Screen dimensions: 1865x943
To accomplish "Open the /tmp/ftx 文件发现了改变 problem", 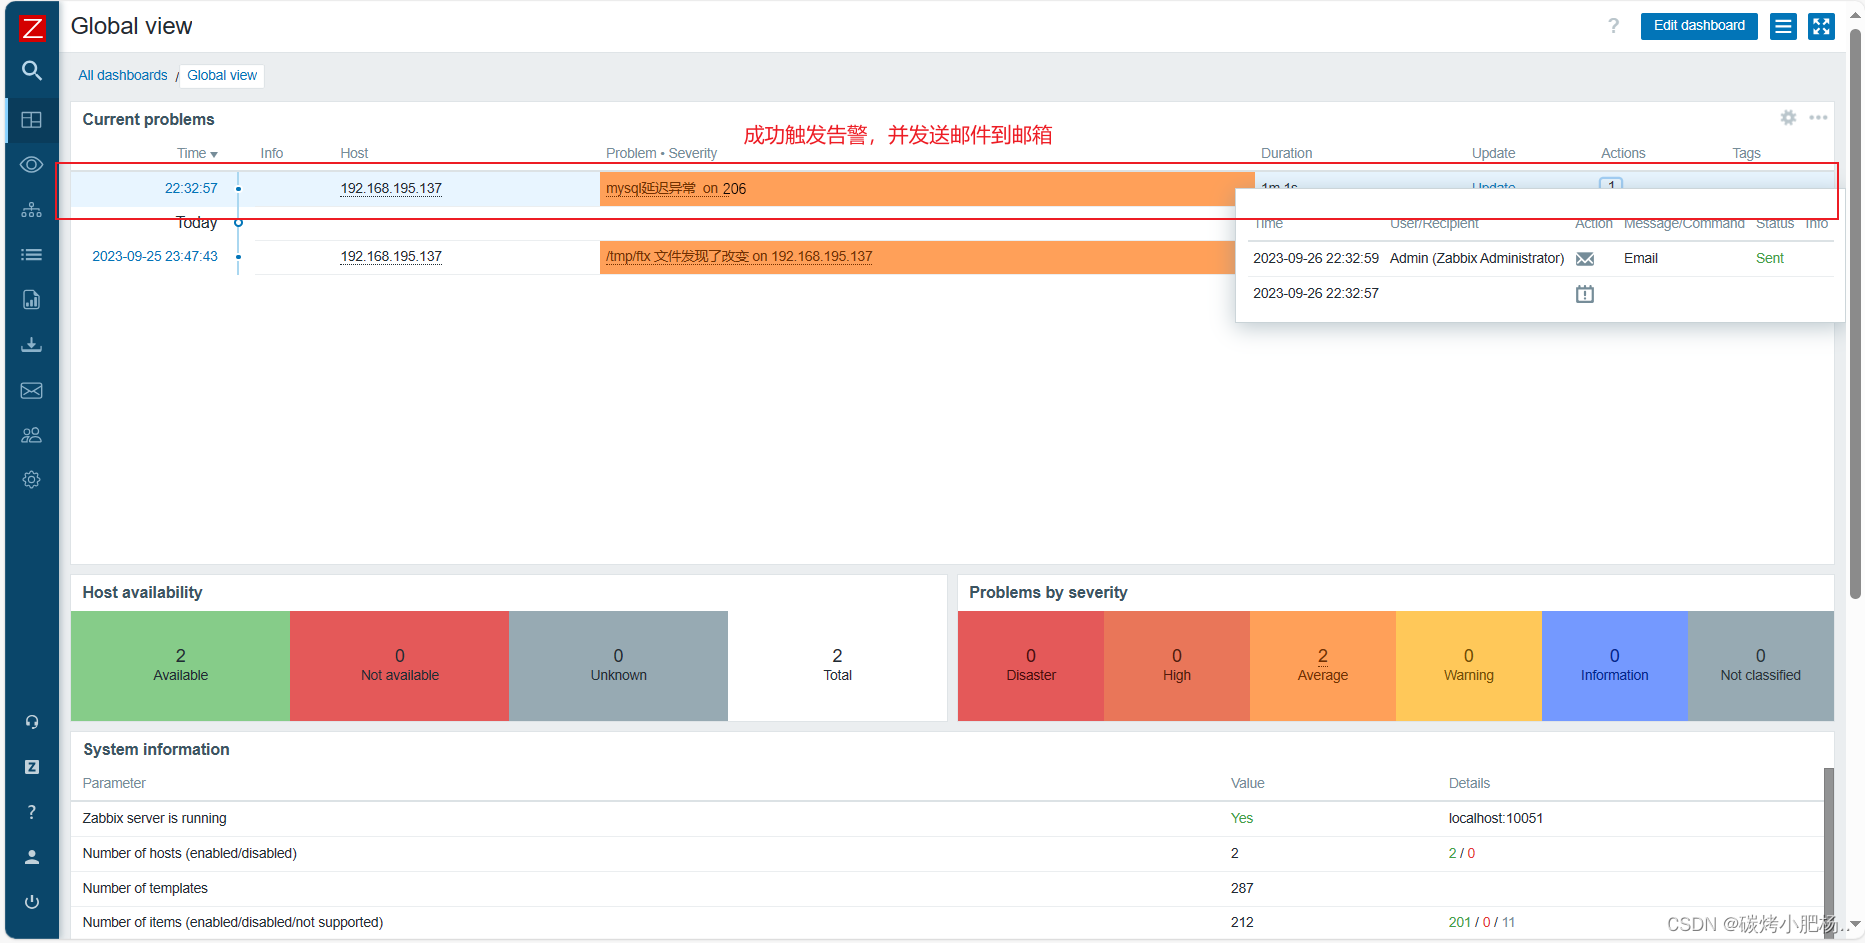I will click(739, 256).
